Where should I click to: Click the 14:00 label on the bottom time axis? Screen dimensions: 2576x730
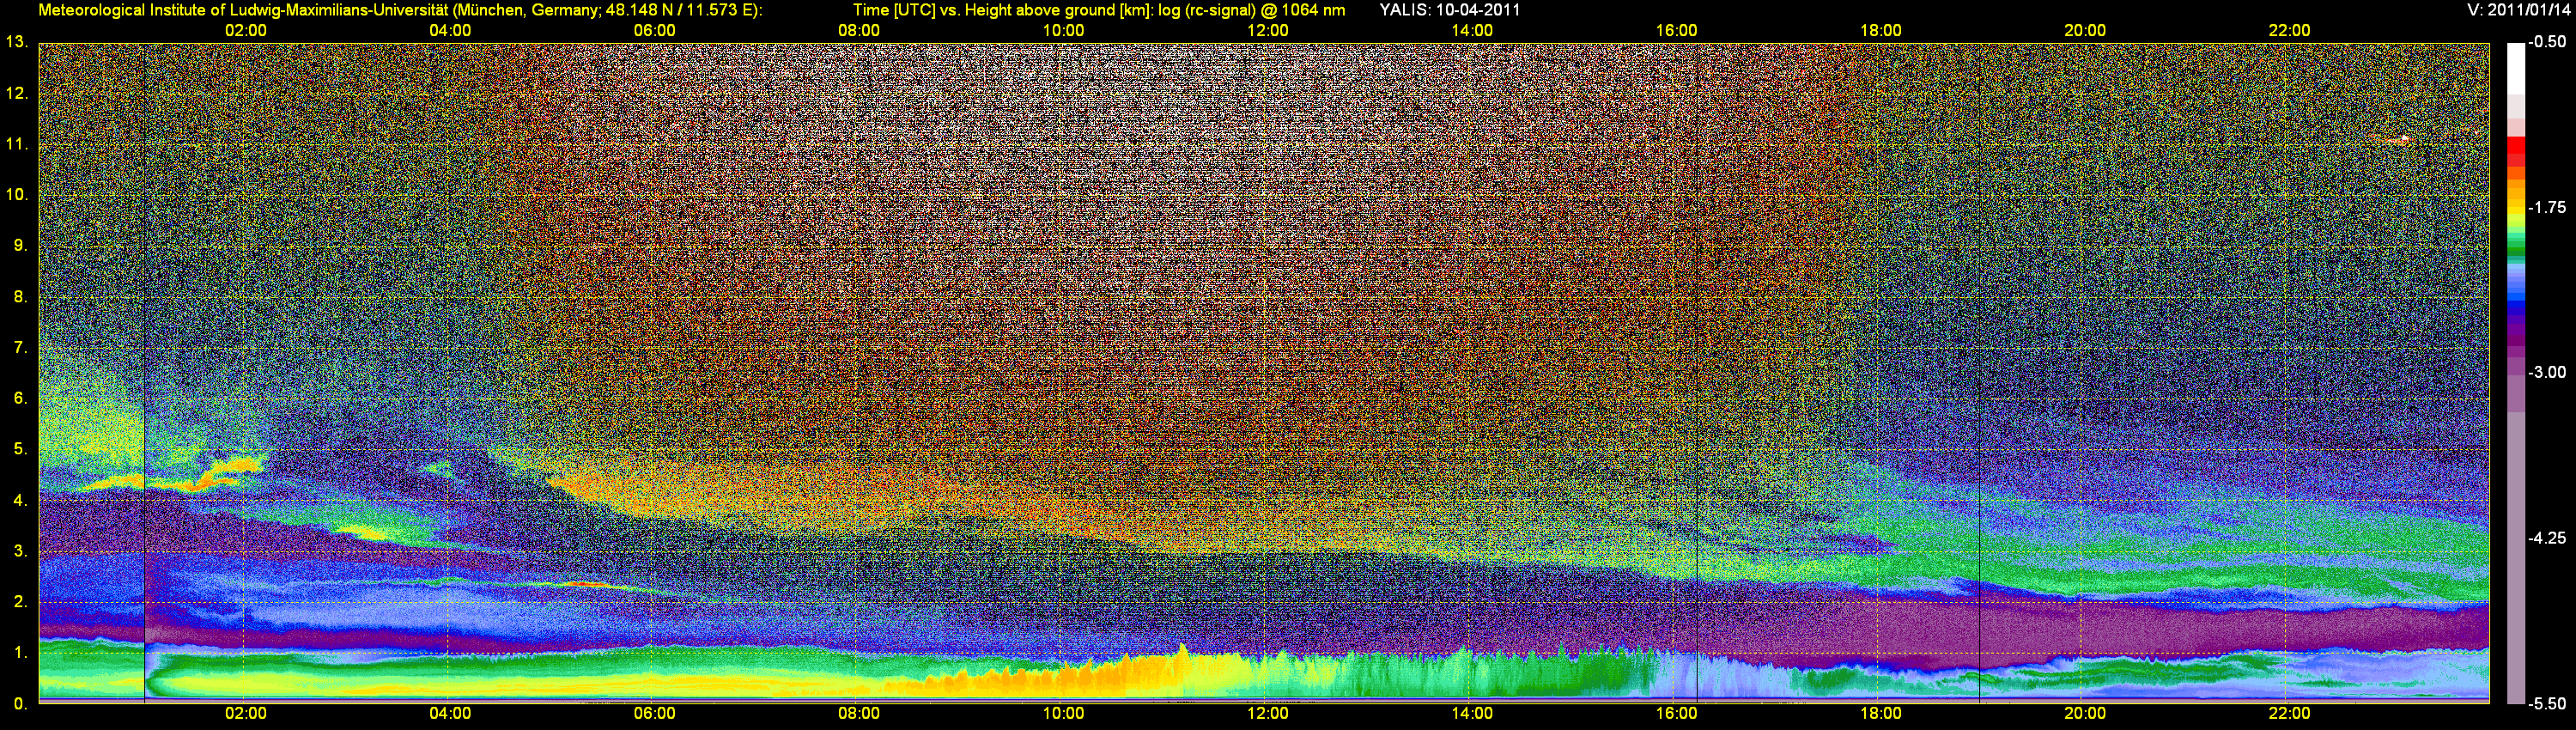(x=1472, y=714)
